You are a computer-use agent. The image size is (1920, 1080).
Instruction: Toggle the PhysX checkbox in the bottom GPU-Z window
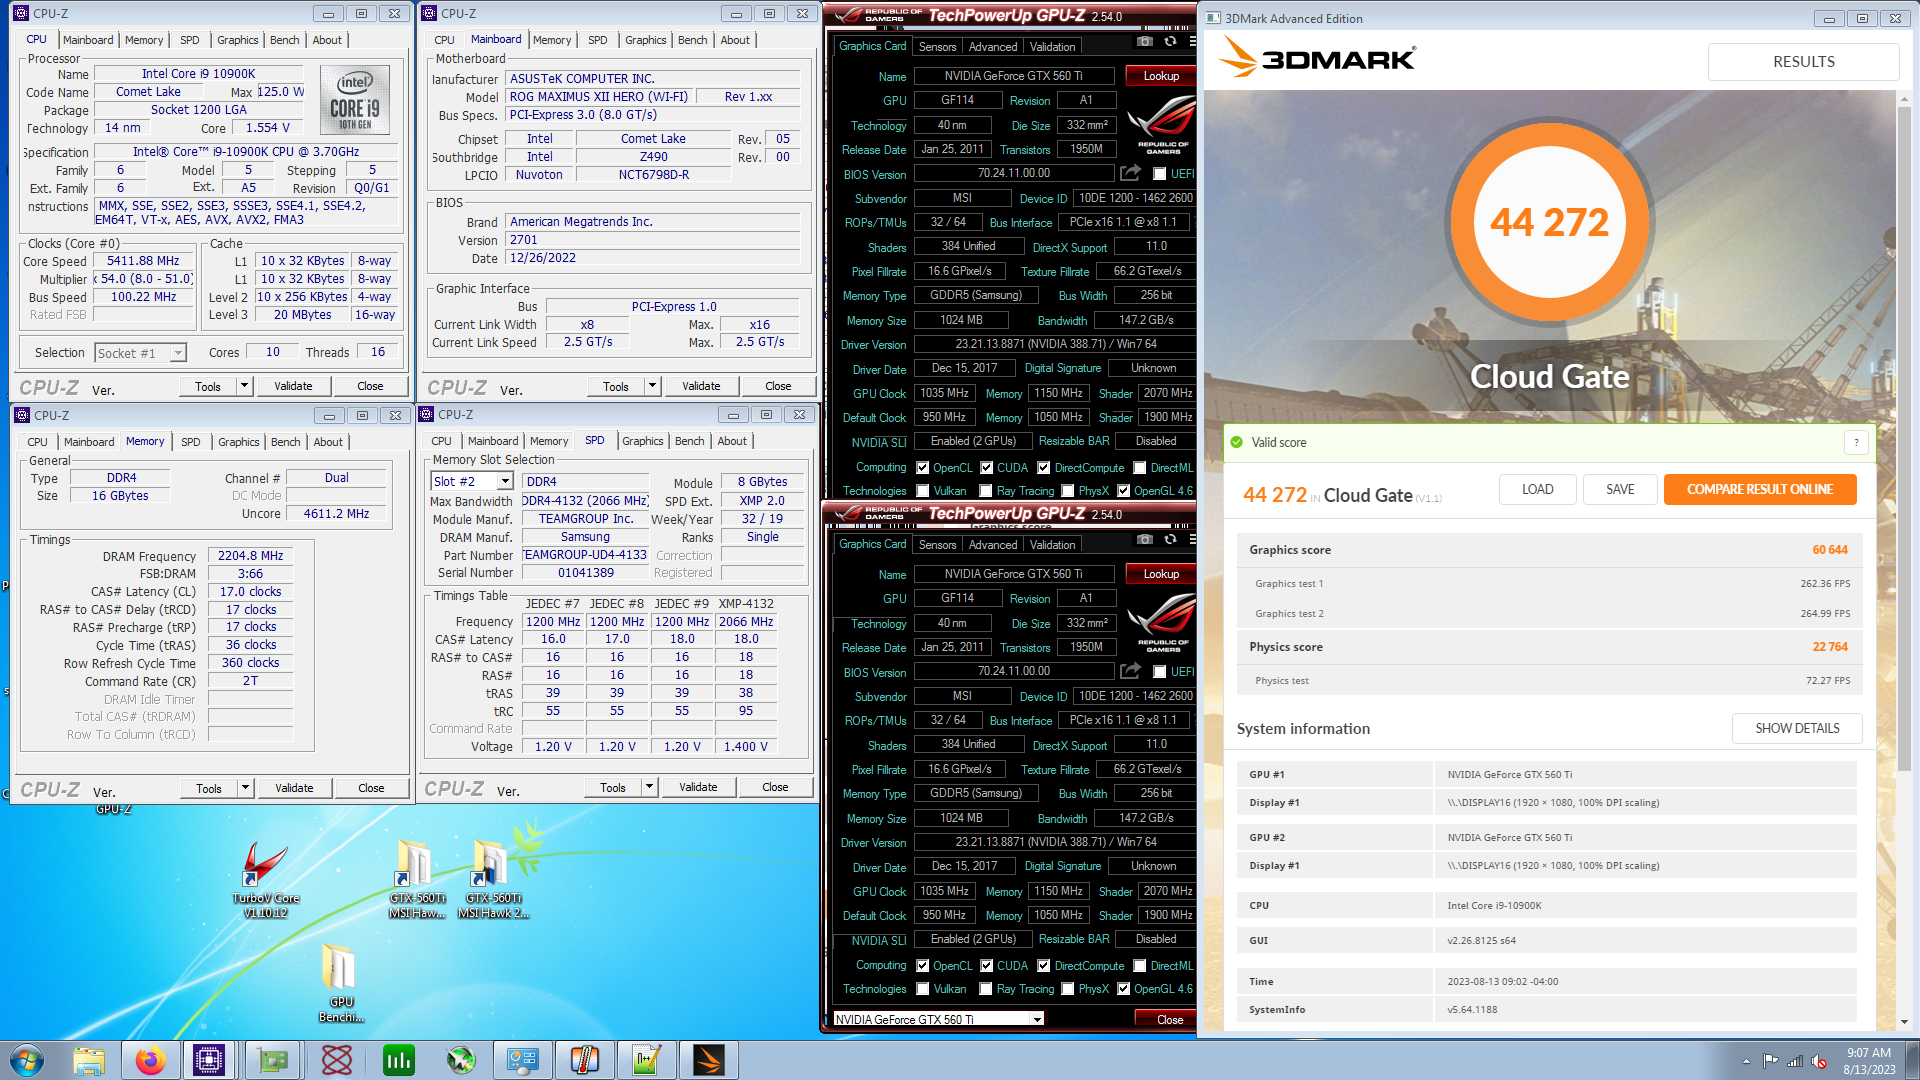pyautogui.click(x=1068, y=988)
